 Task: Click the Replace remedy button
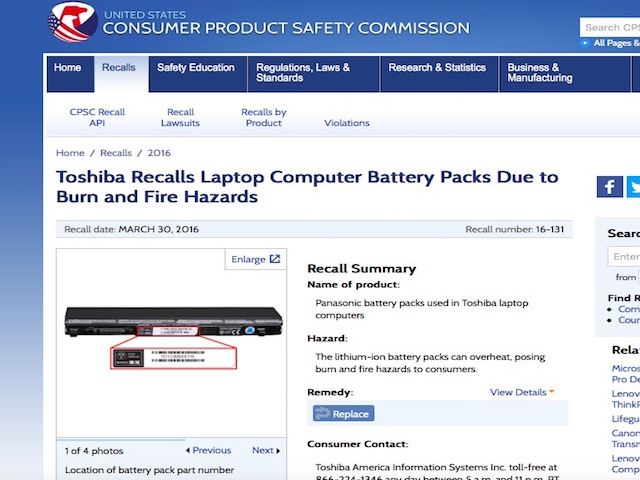(x=342, y=413)
